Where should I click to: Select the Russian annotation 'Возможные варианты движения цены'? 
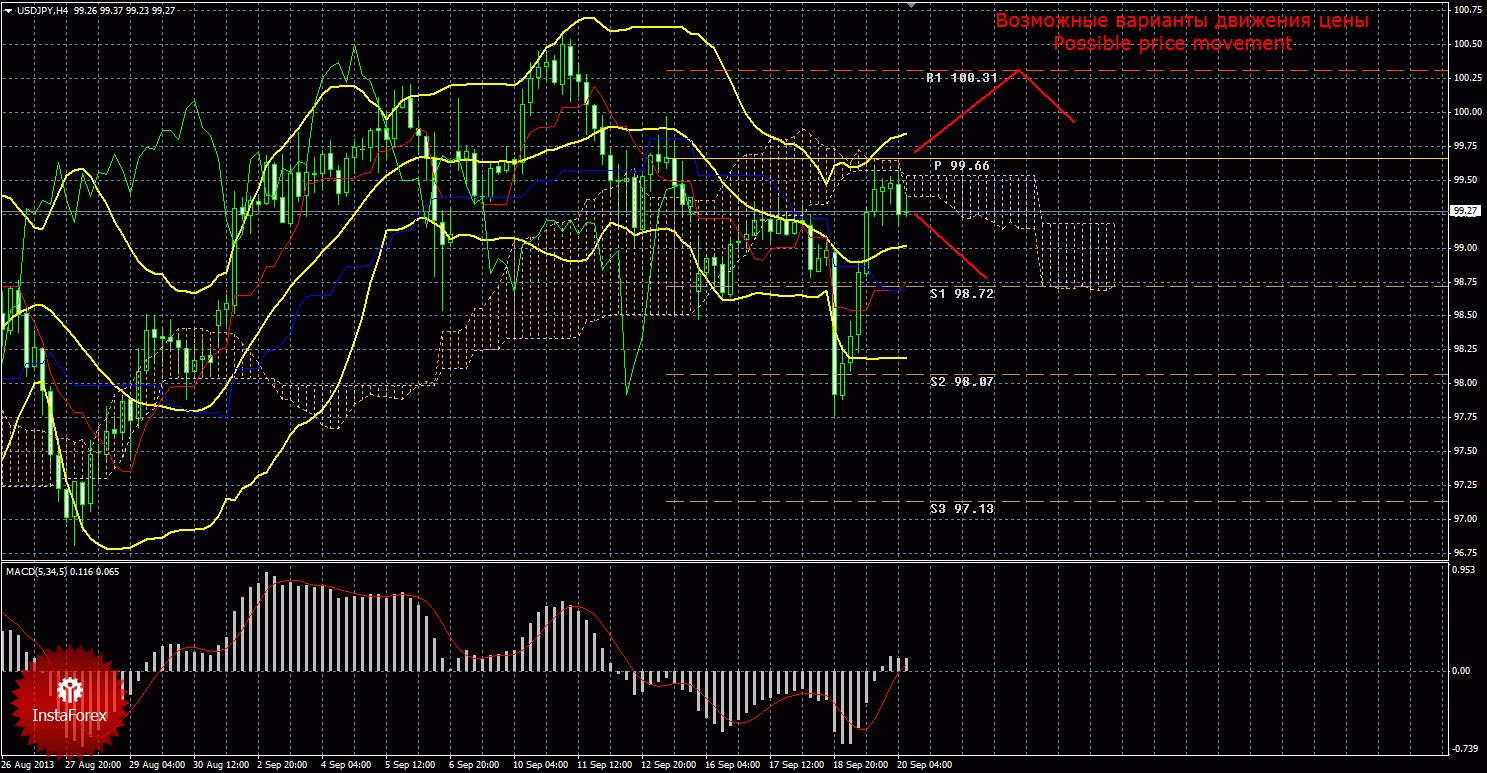(1181, 21)
